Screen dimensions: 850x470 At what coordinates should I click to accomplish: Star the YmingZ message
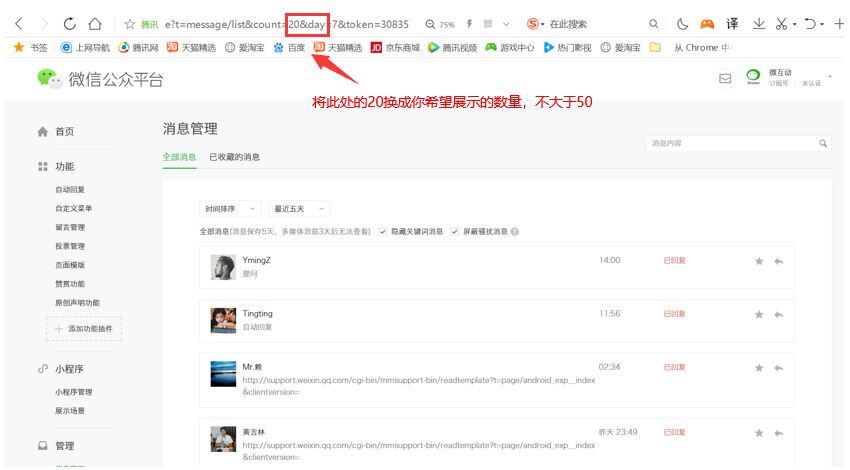tap(759, 261)
